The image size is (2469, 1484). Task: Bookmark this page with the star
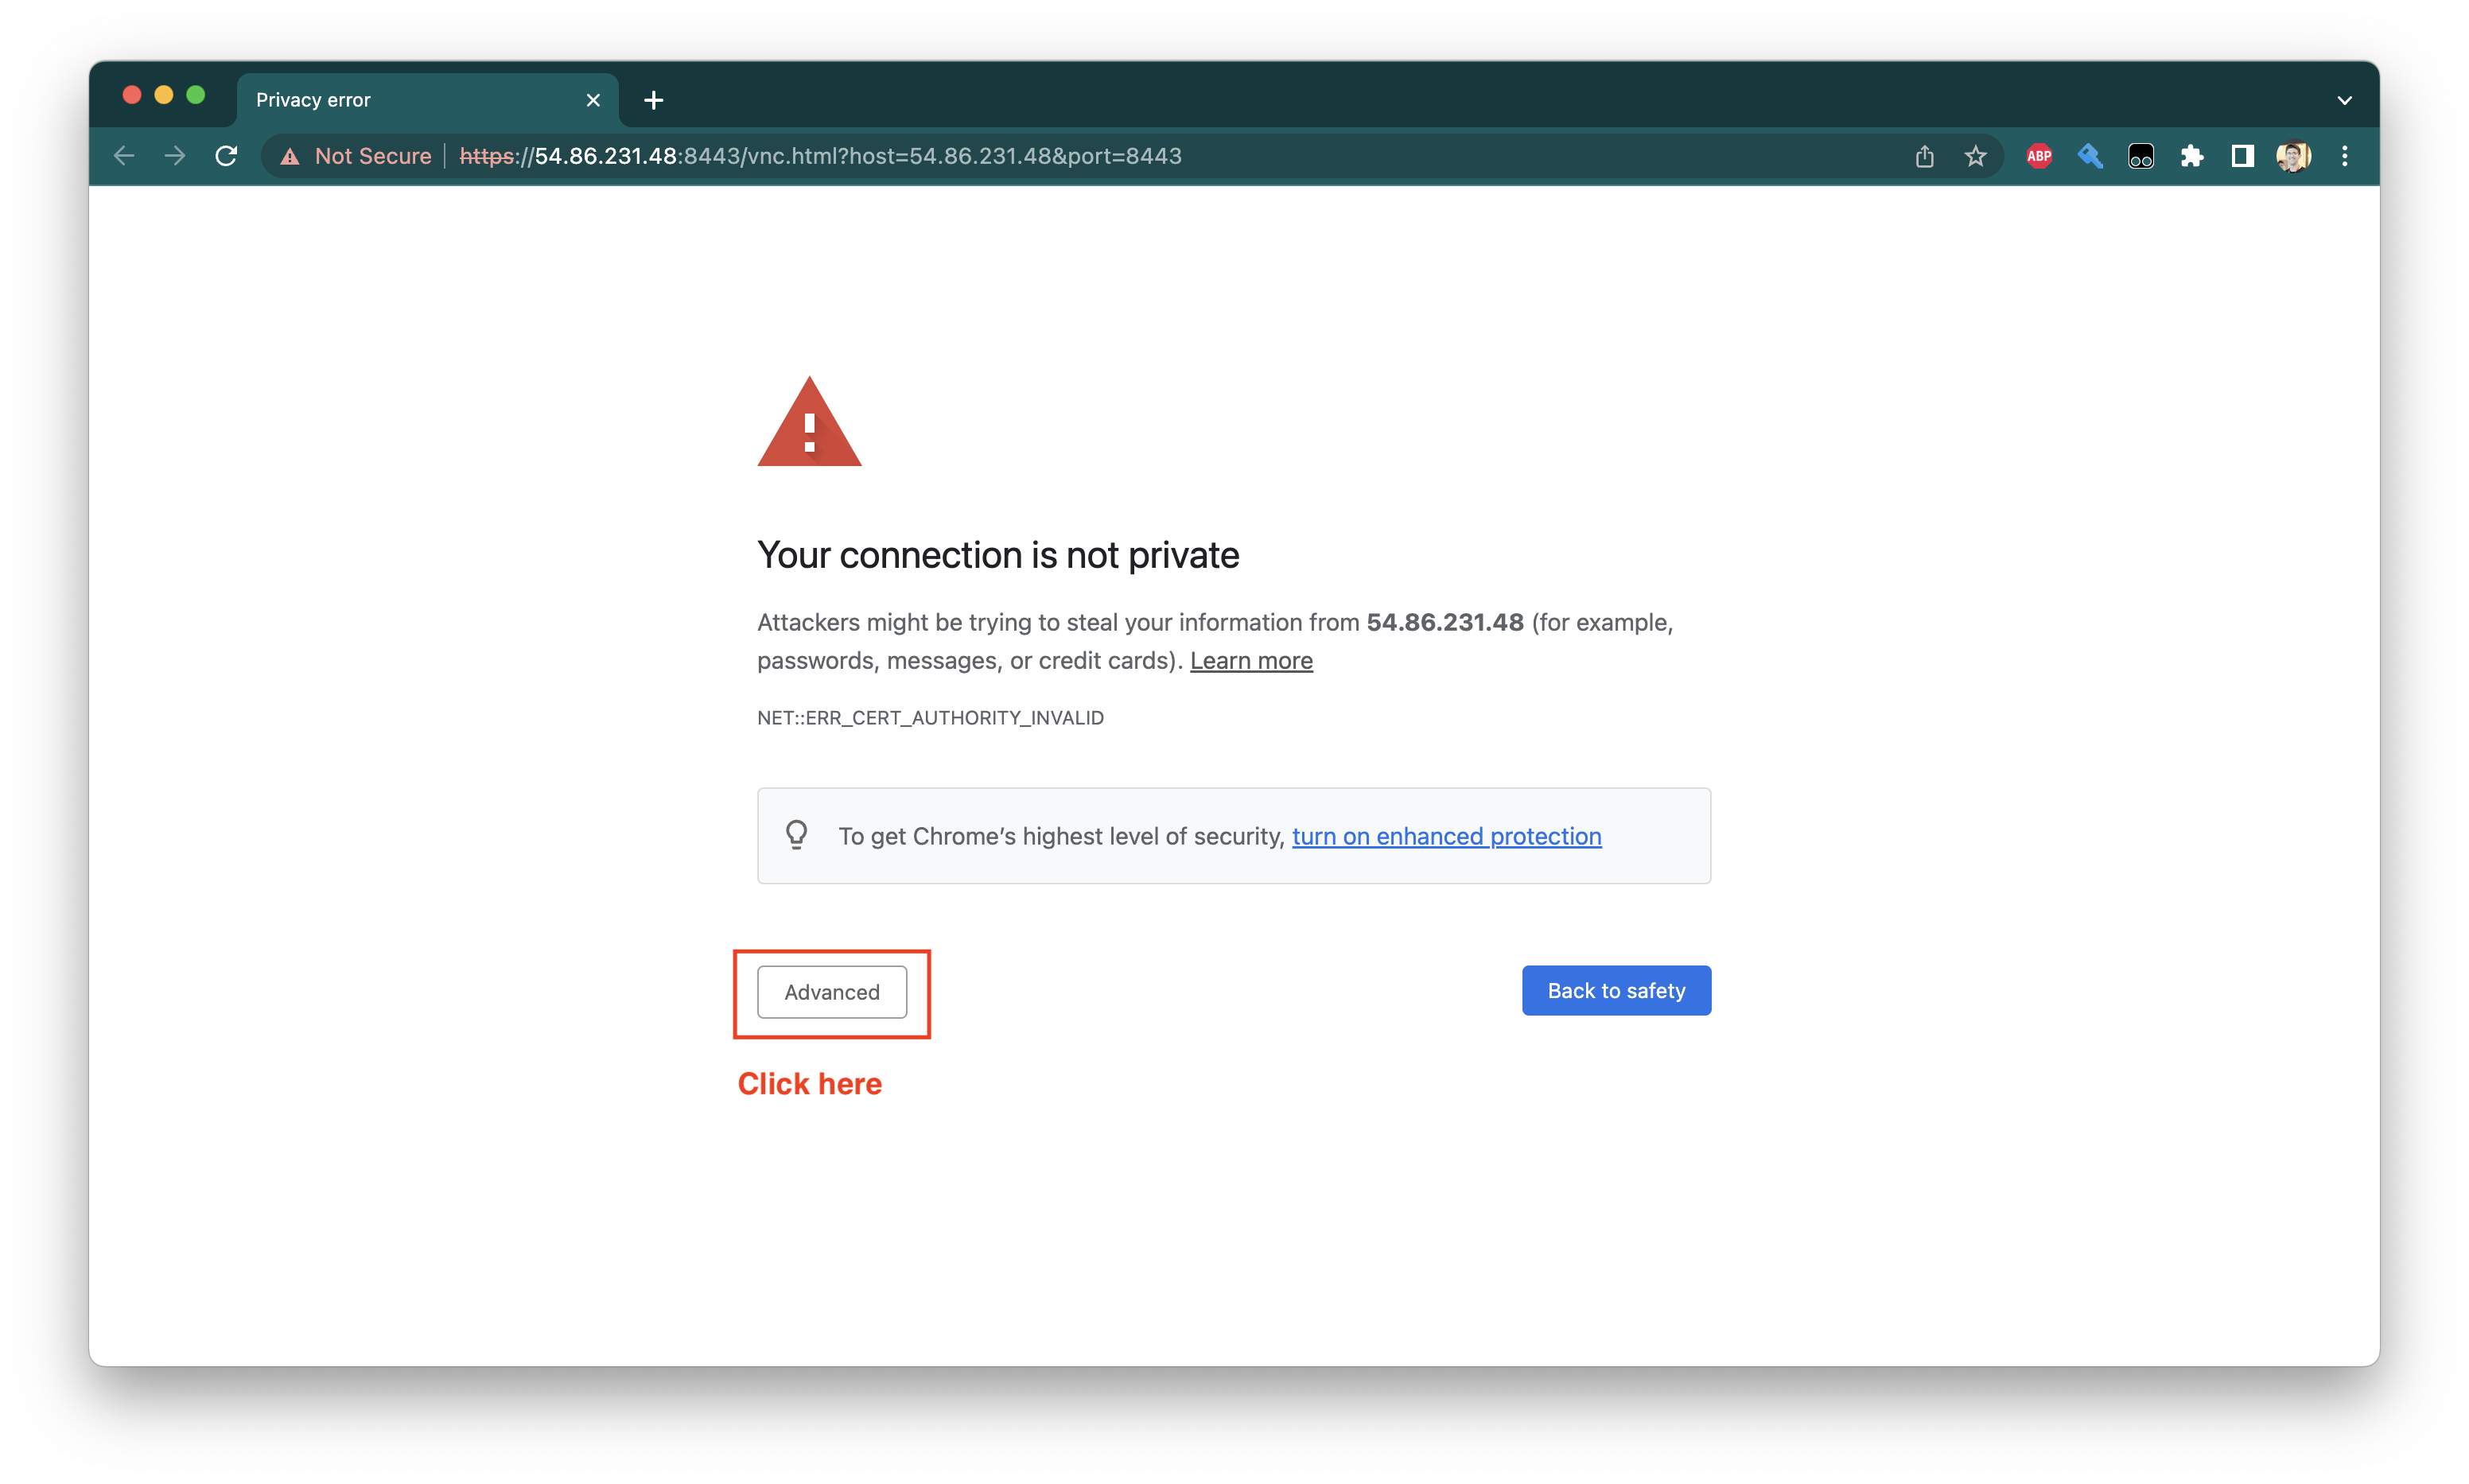coord(1976,156)
